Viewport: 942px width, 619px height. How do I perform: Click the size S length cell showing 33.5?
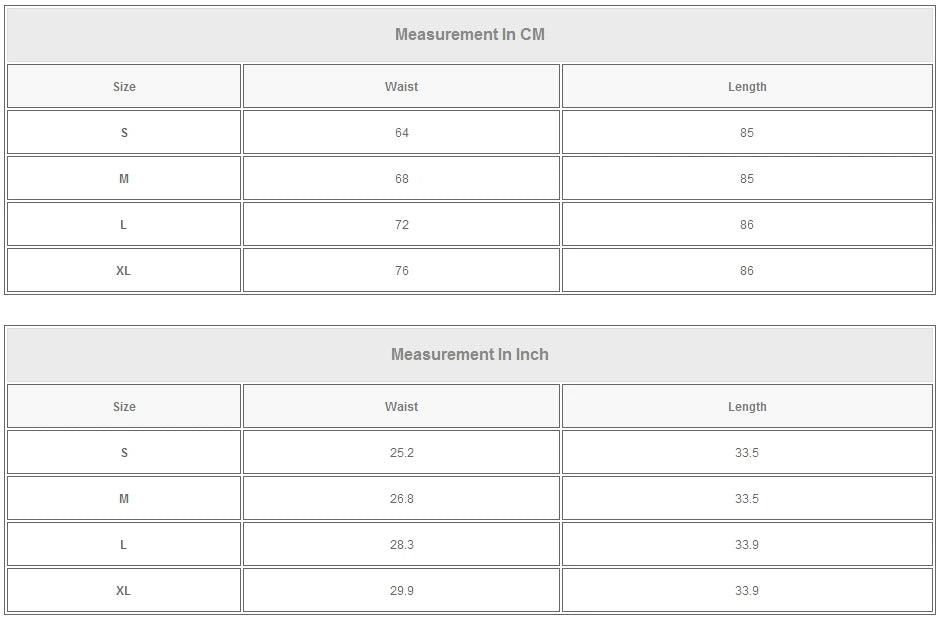[x=747, y=453]
